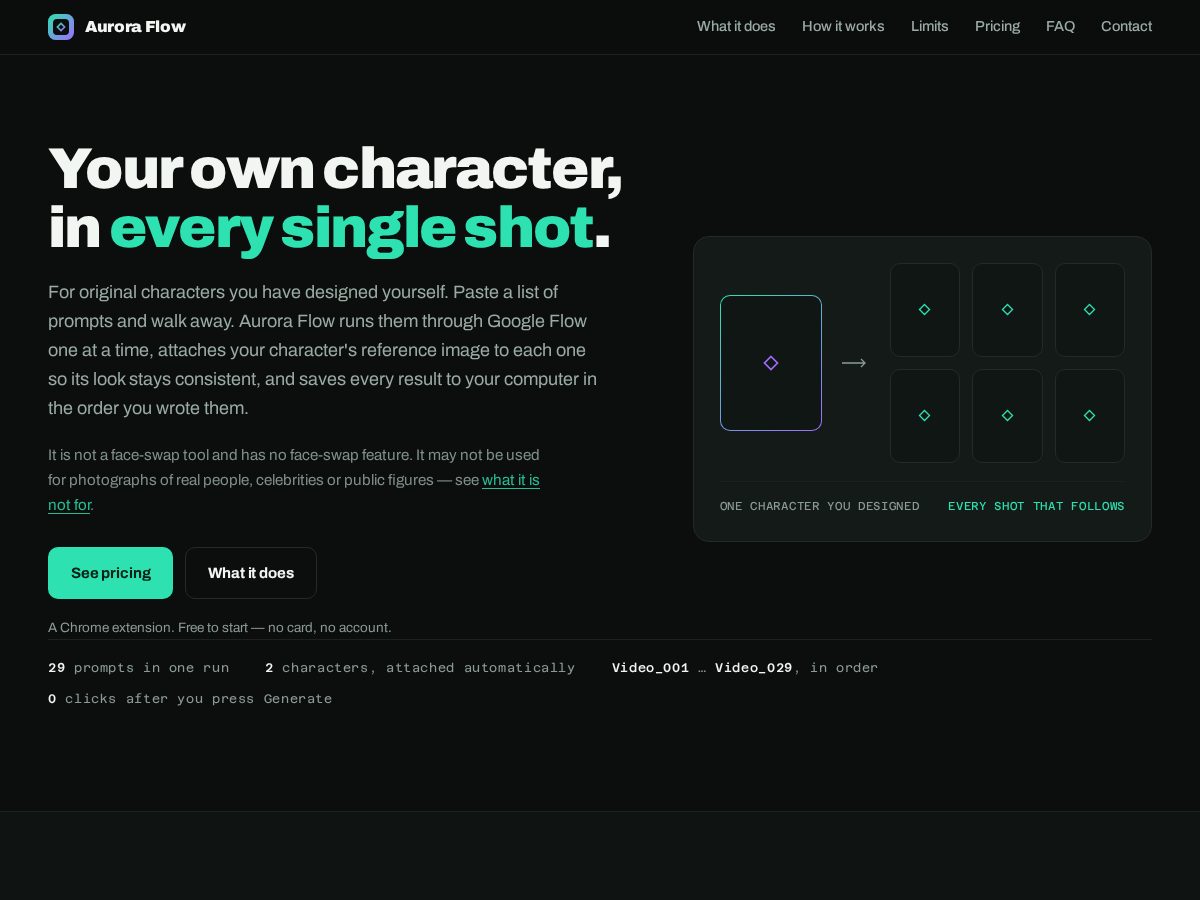
Task: Click 'ONE CHARACTER YOU DESIGNED' caption
Action: pos(820,506)
